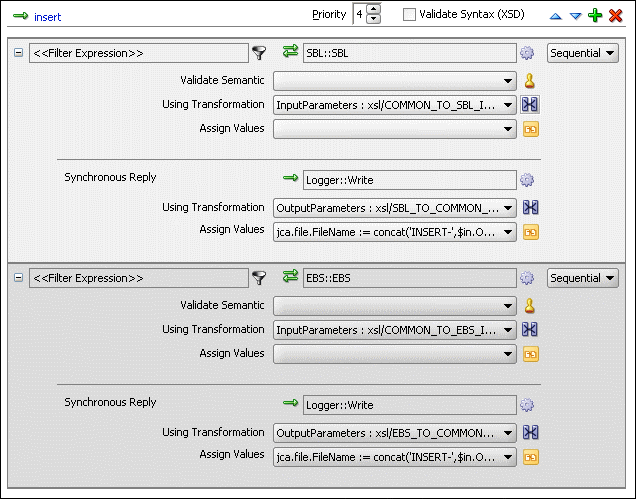Screen dimensions: 636x499
Task: Open empty Assign Values dropdown in SBL rule
Action: point(395,129)
